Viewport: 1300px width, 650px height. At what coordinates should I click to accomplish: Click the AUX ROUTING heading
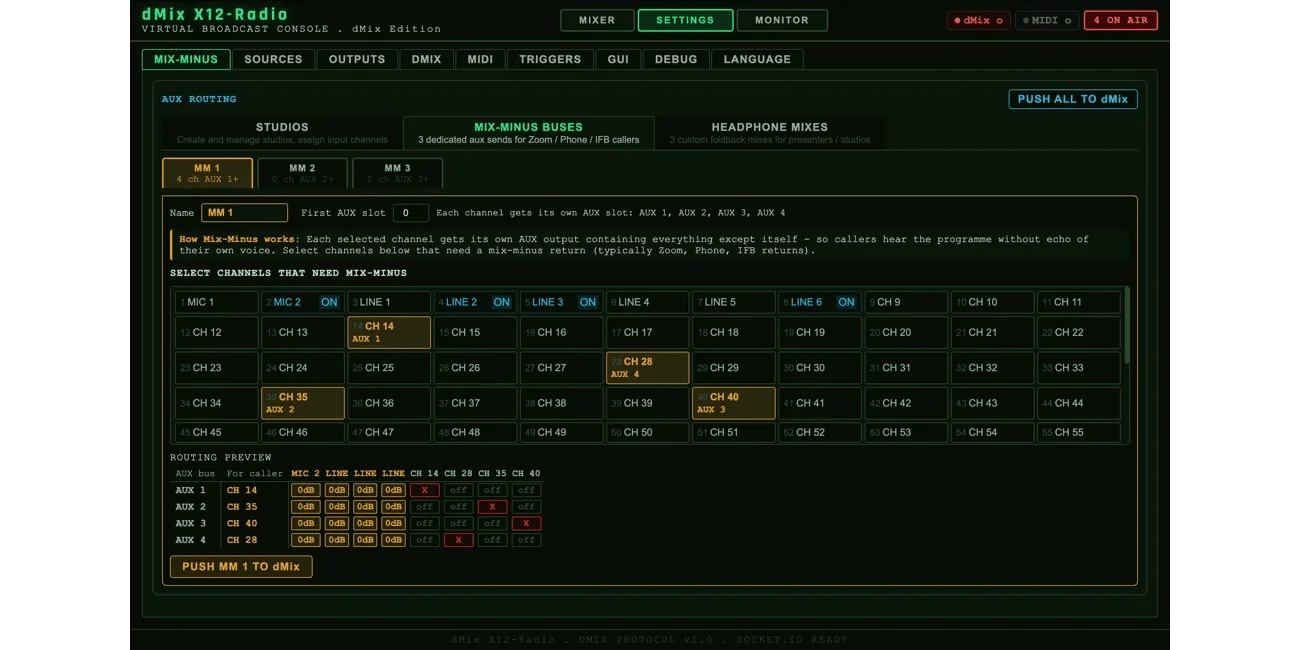[x=199, y=99]
